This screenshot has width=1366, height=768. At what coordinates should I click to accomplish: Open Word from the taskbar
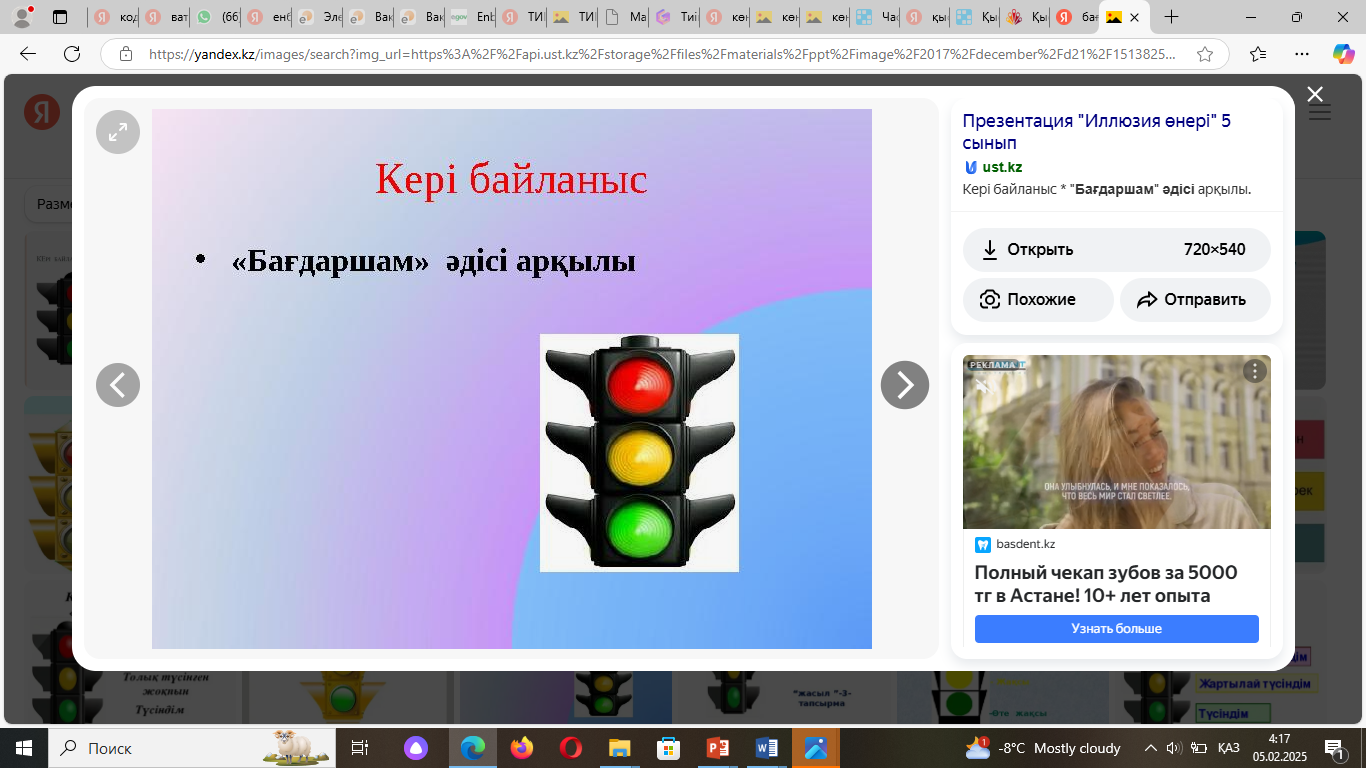coord(767,748)
